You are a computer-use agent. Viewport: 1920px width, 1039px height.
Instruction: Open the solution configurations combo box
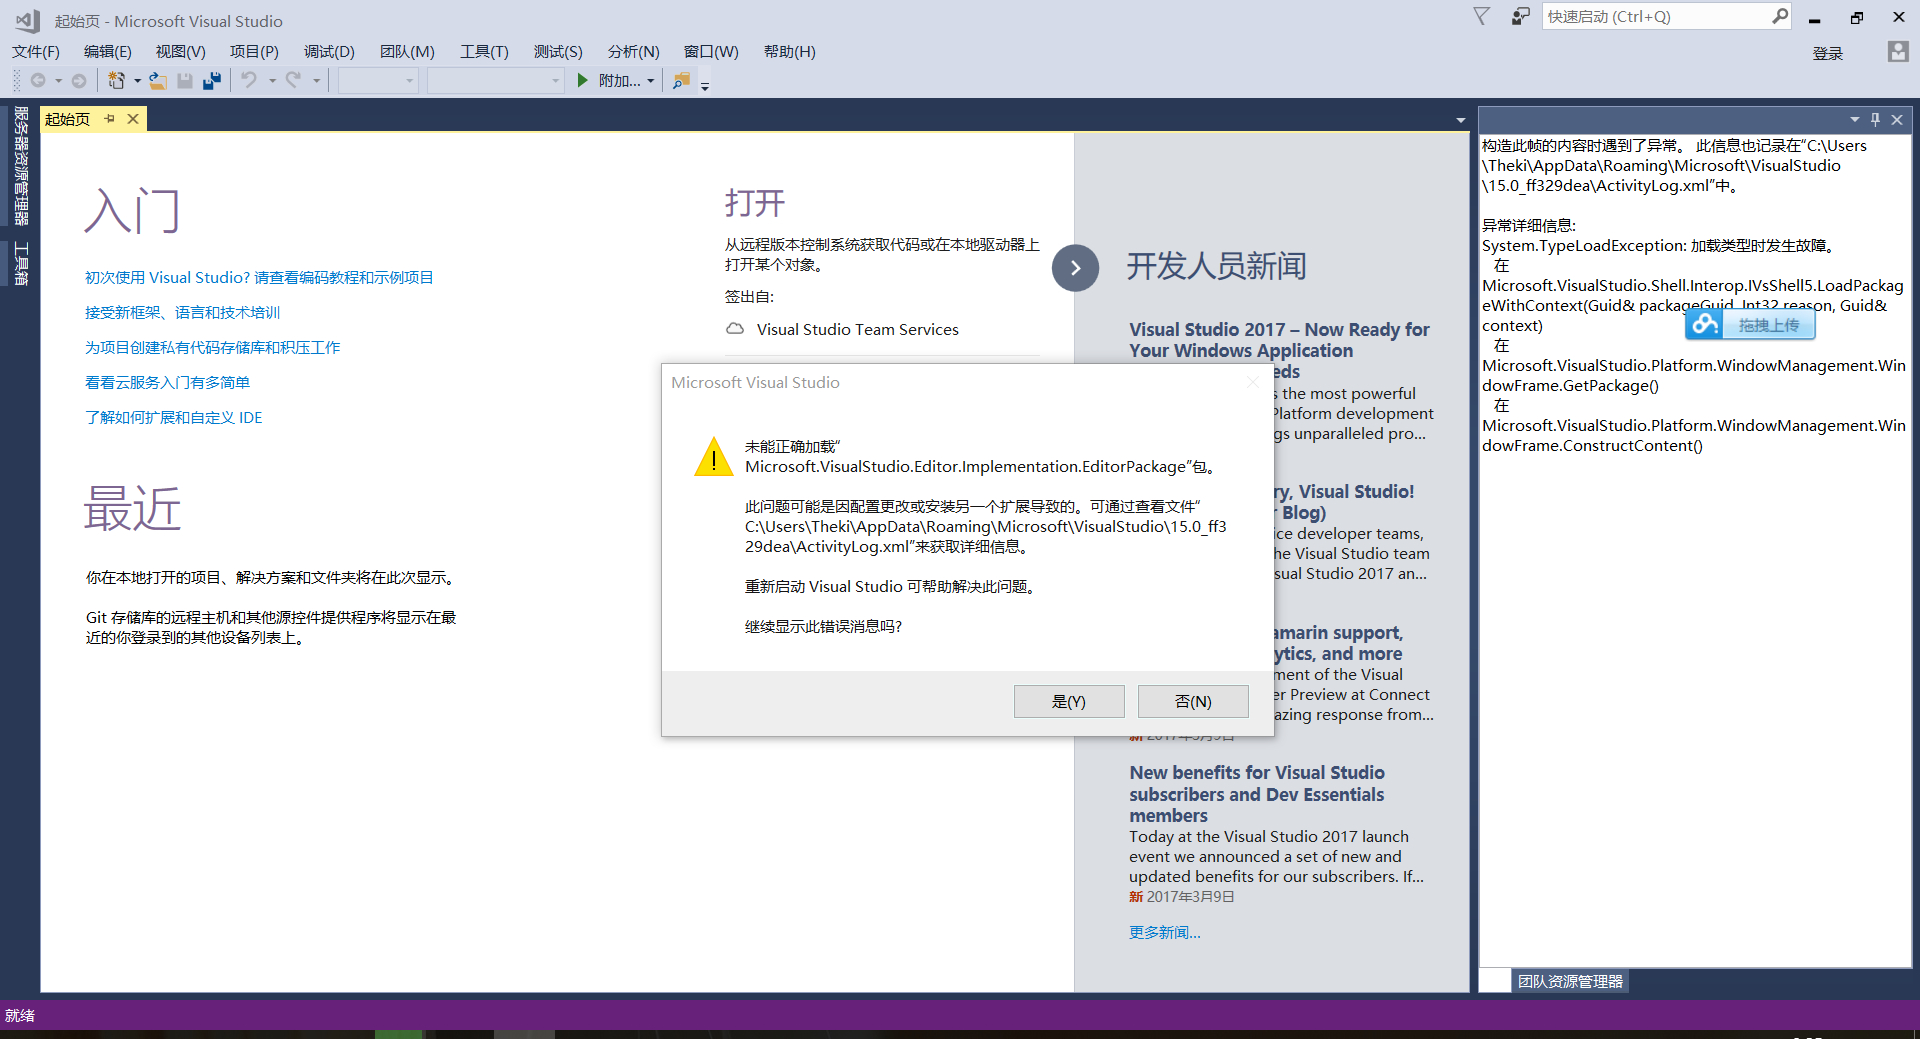coord(378,81)
